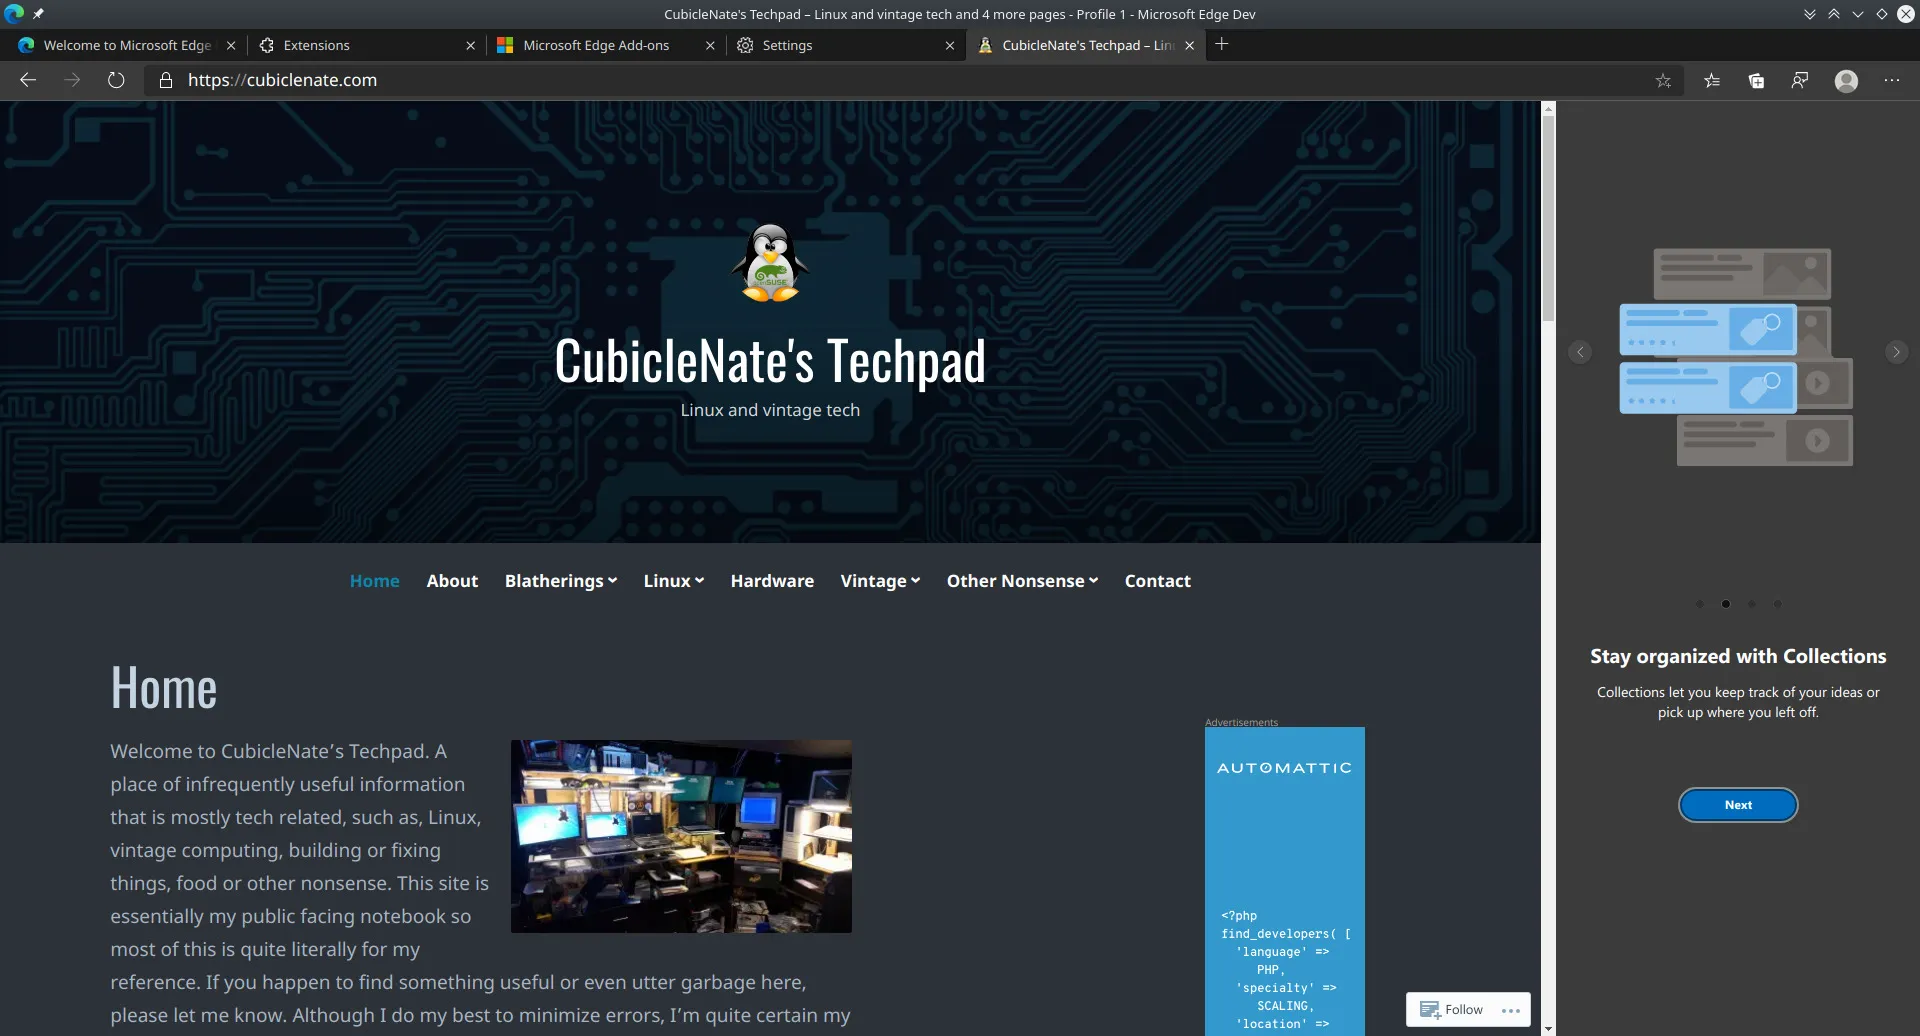Click the browser back arrow

pos(28,80)
